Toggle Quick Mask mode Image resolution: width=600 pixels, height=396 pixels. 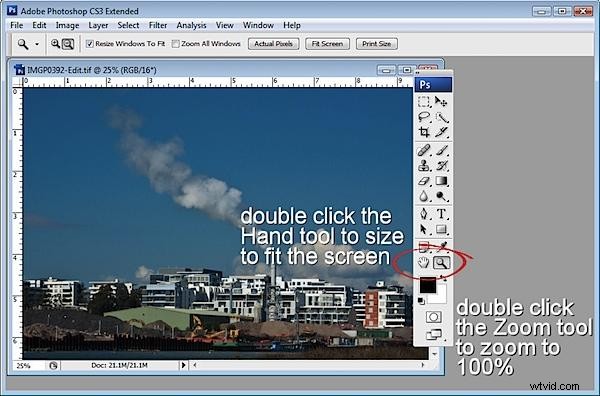coord(434,317)
